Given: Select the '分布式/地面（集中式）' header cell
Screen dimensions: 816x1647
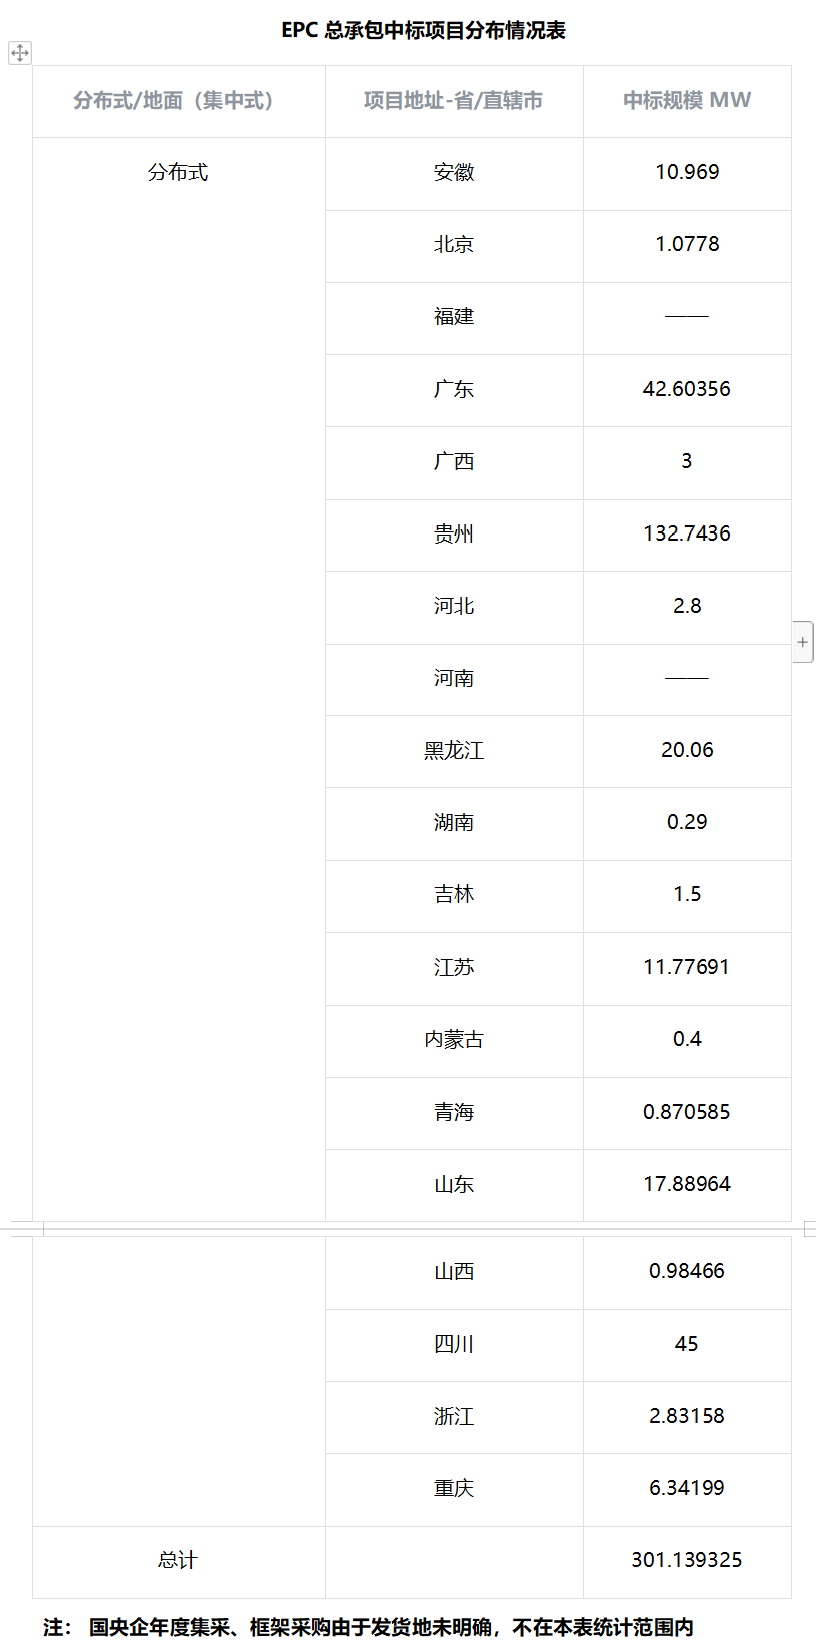Looking at the screenshot, I should [178, 101].
